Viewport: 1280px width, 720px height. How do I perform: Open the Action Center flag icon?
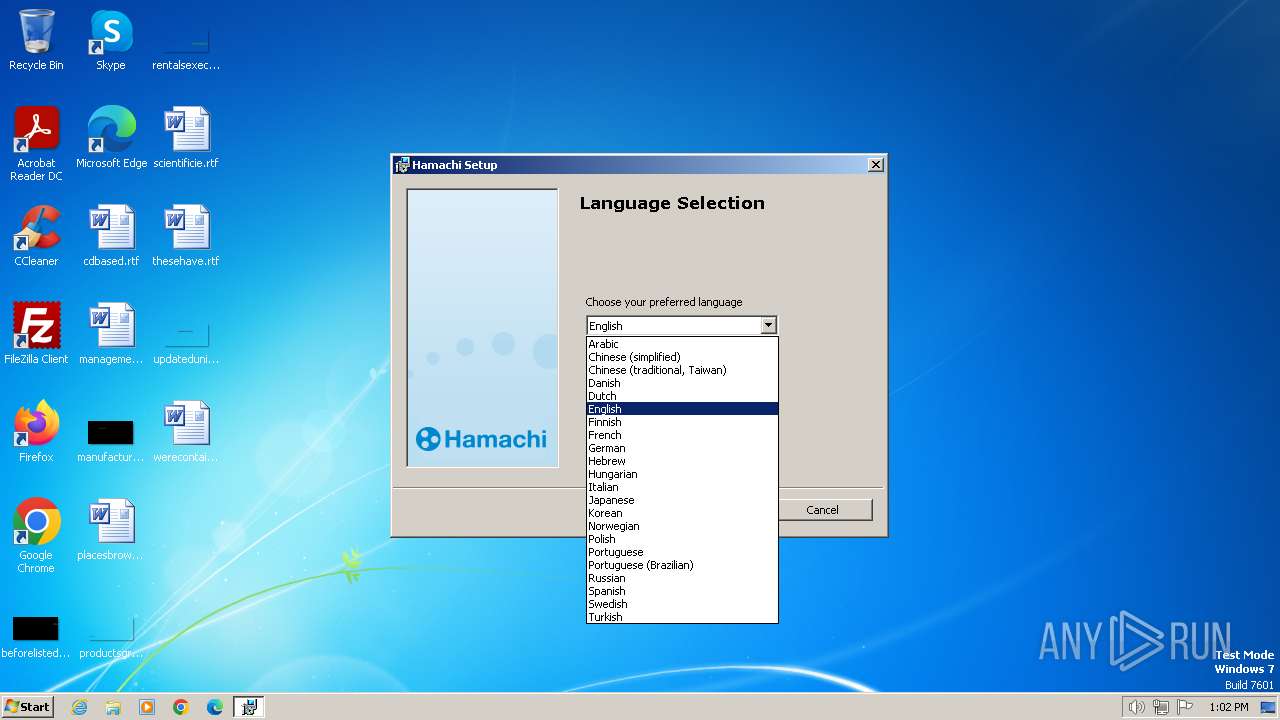pyautogui.click(x=1185, y=707)
